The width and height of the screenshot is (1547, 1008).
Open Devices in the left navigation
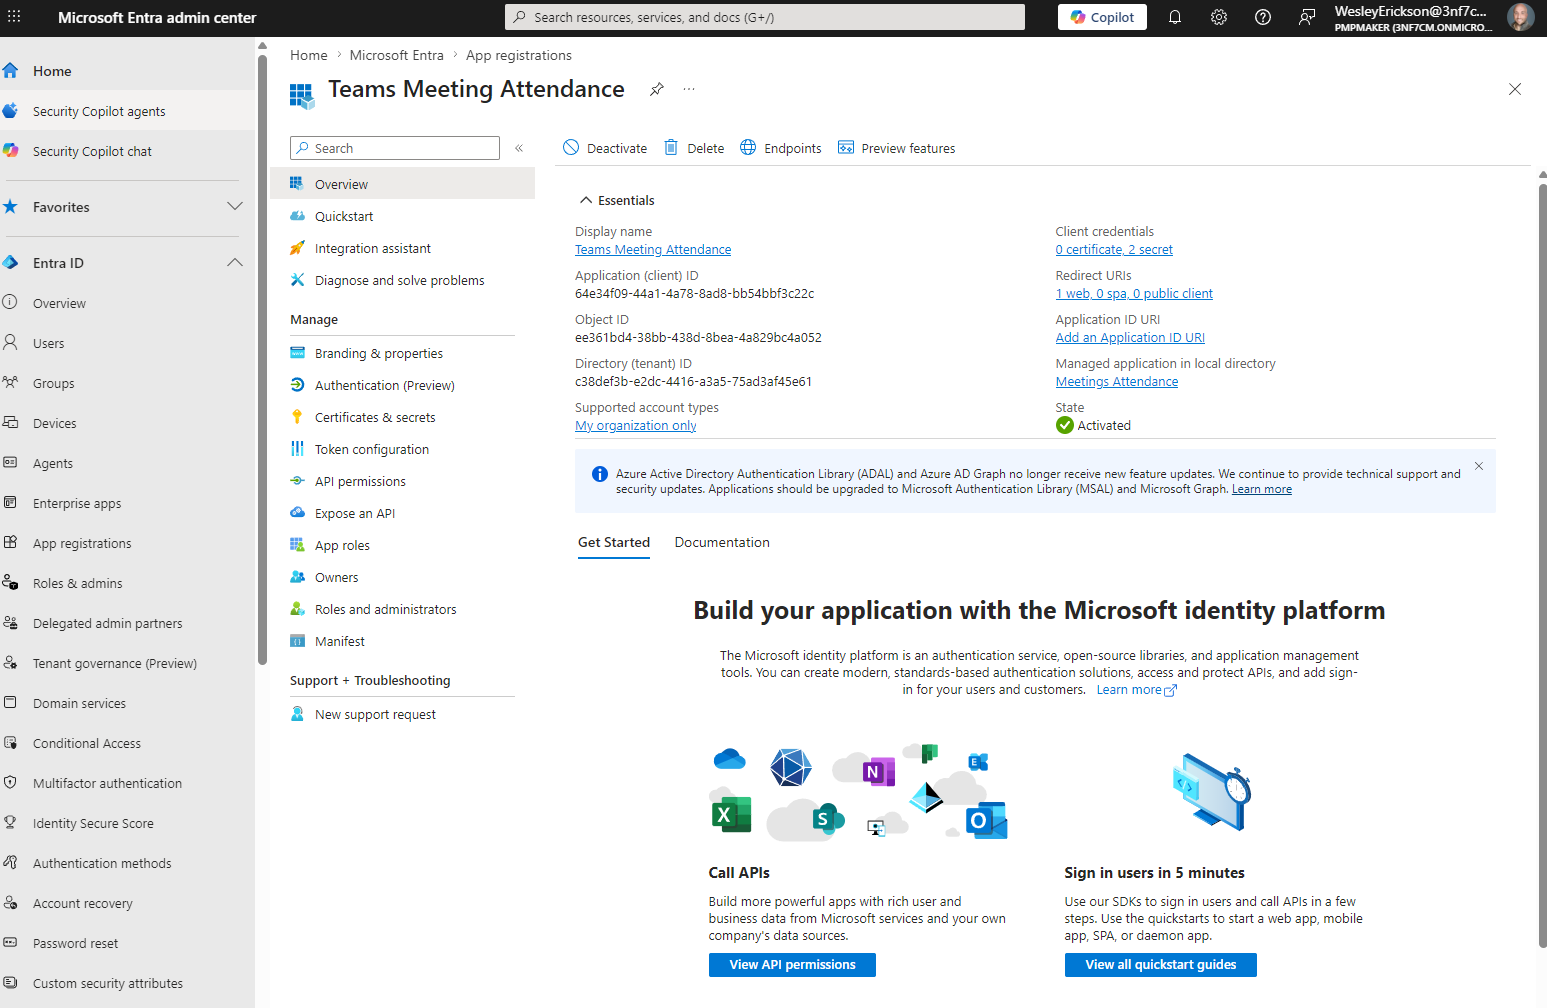pos(127,423)
